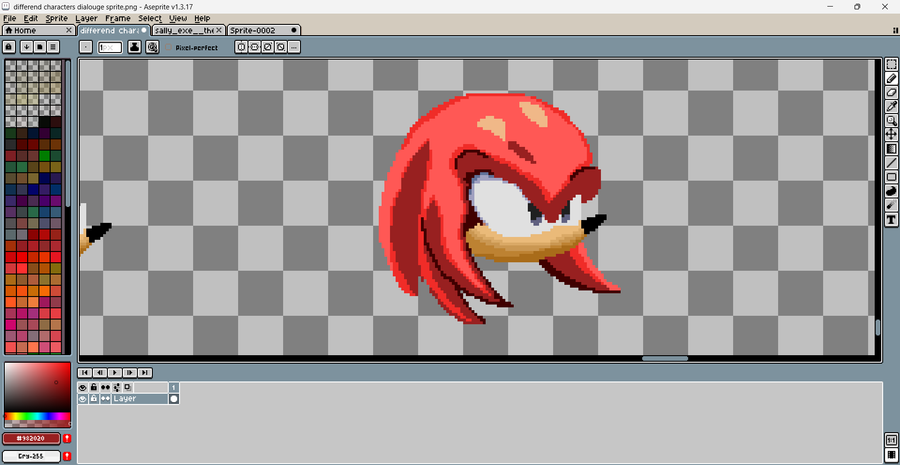Click the rainbow hue slider
The image size is (900, 465).
coord(37,416)
